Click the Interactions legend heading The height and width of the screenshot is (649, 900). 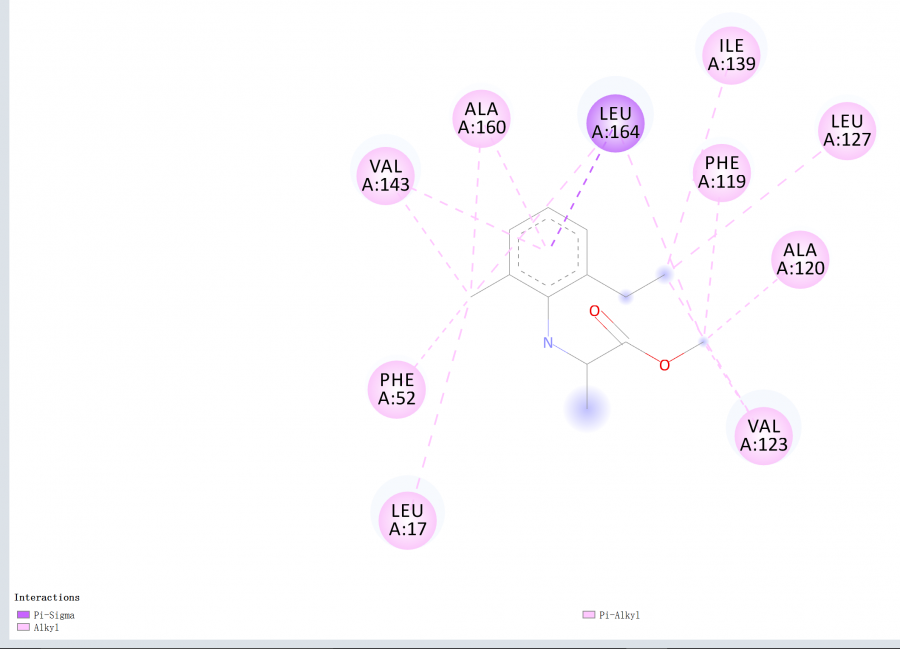pyautogui.click(x=47, y=597)
